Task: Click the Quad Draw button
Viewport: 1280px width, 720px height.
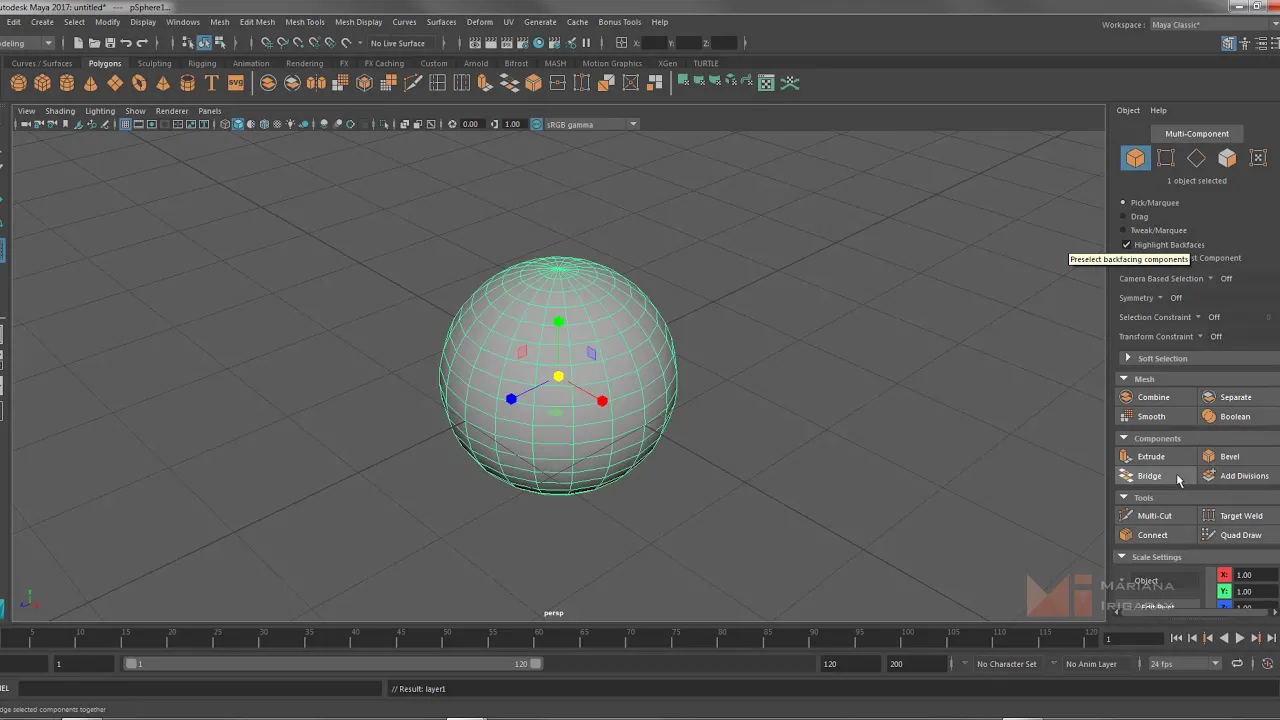Action: click(1239, 535)
